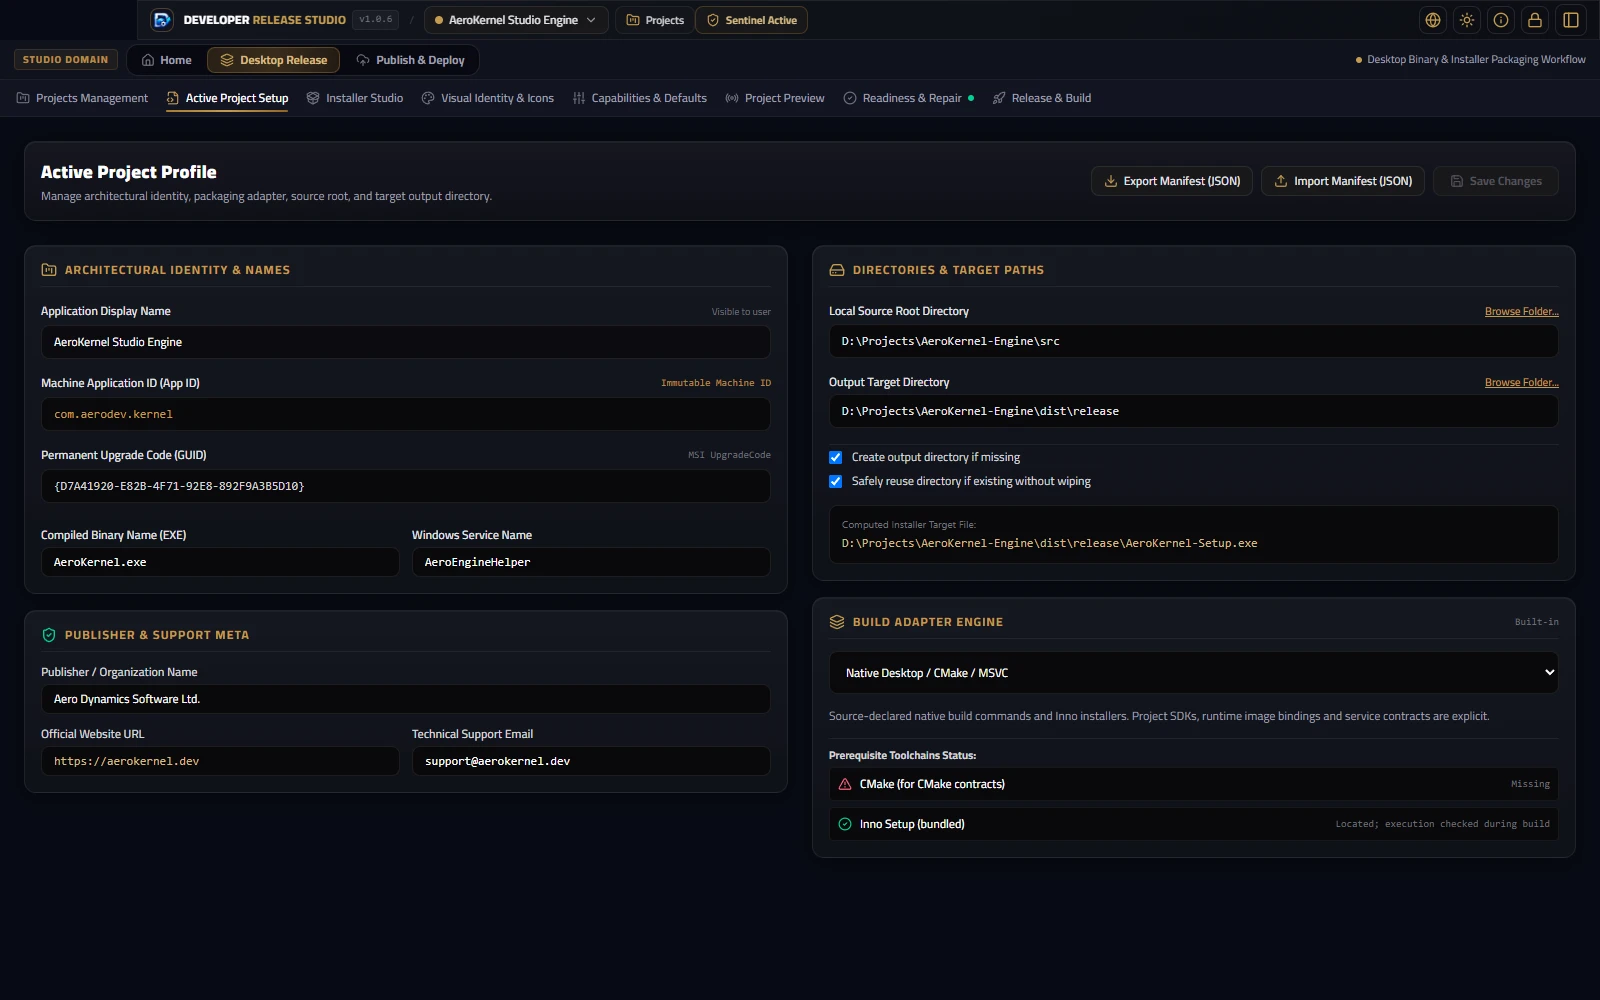1600x1000 pixels.
Task: Click the Machine Application ID field
Action: (x=406, y=414)
